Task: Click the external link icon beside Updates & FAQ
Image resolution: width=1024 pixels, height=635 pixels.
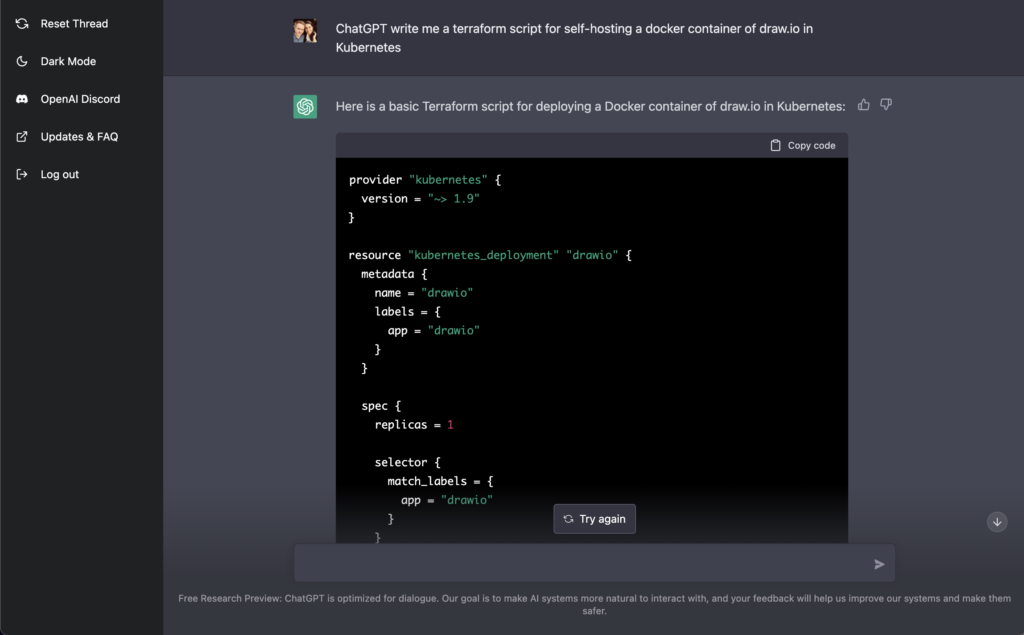Action: click(x=22, y=137)
